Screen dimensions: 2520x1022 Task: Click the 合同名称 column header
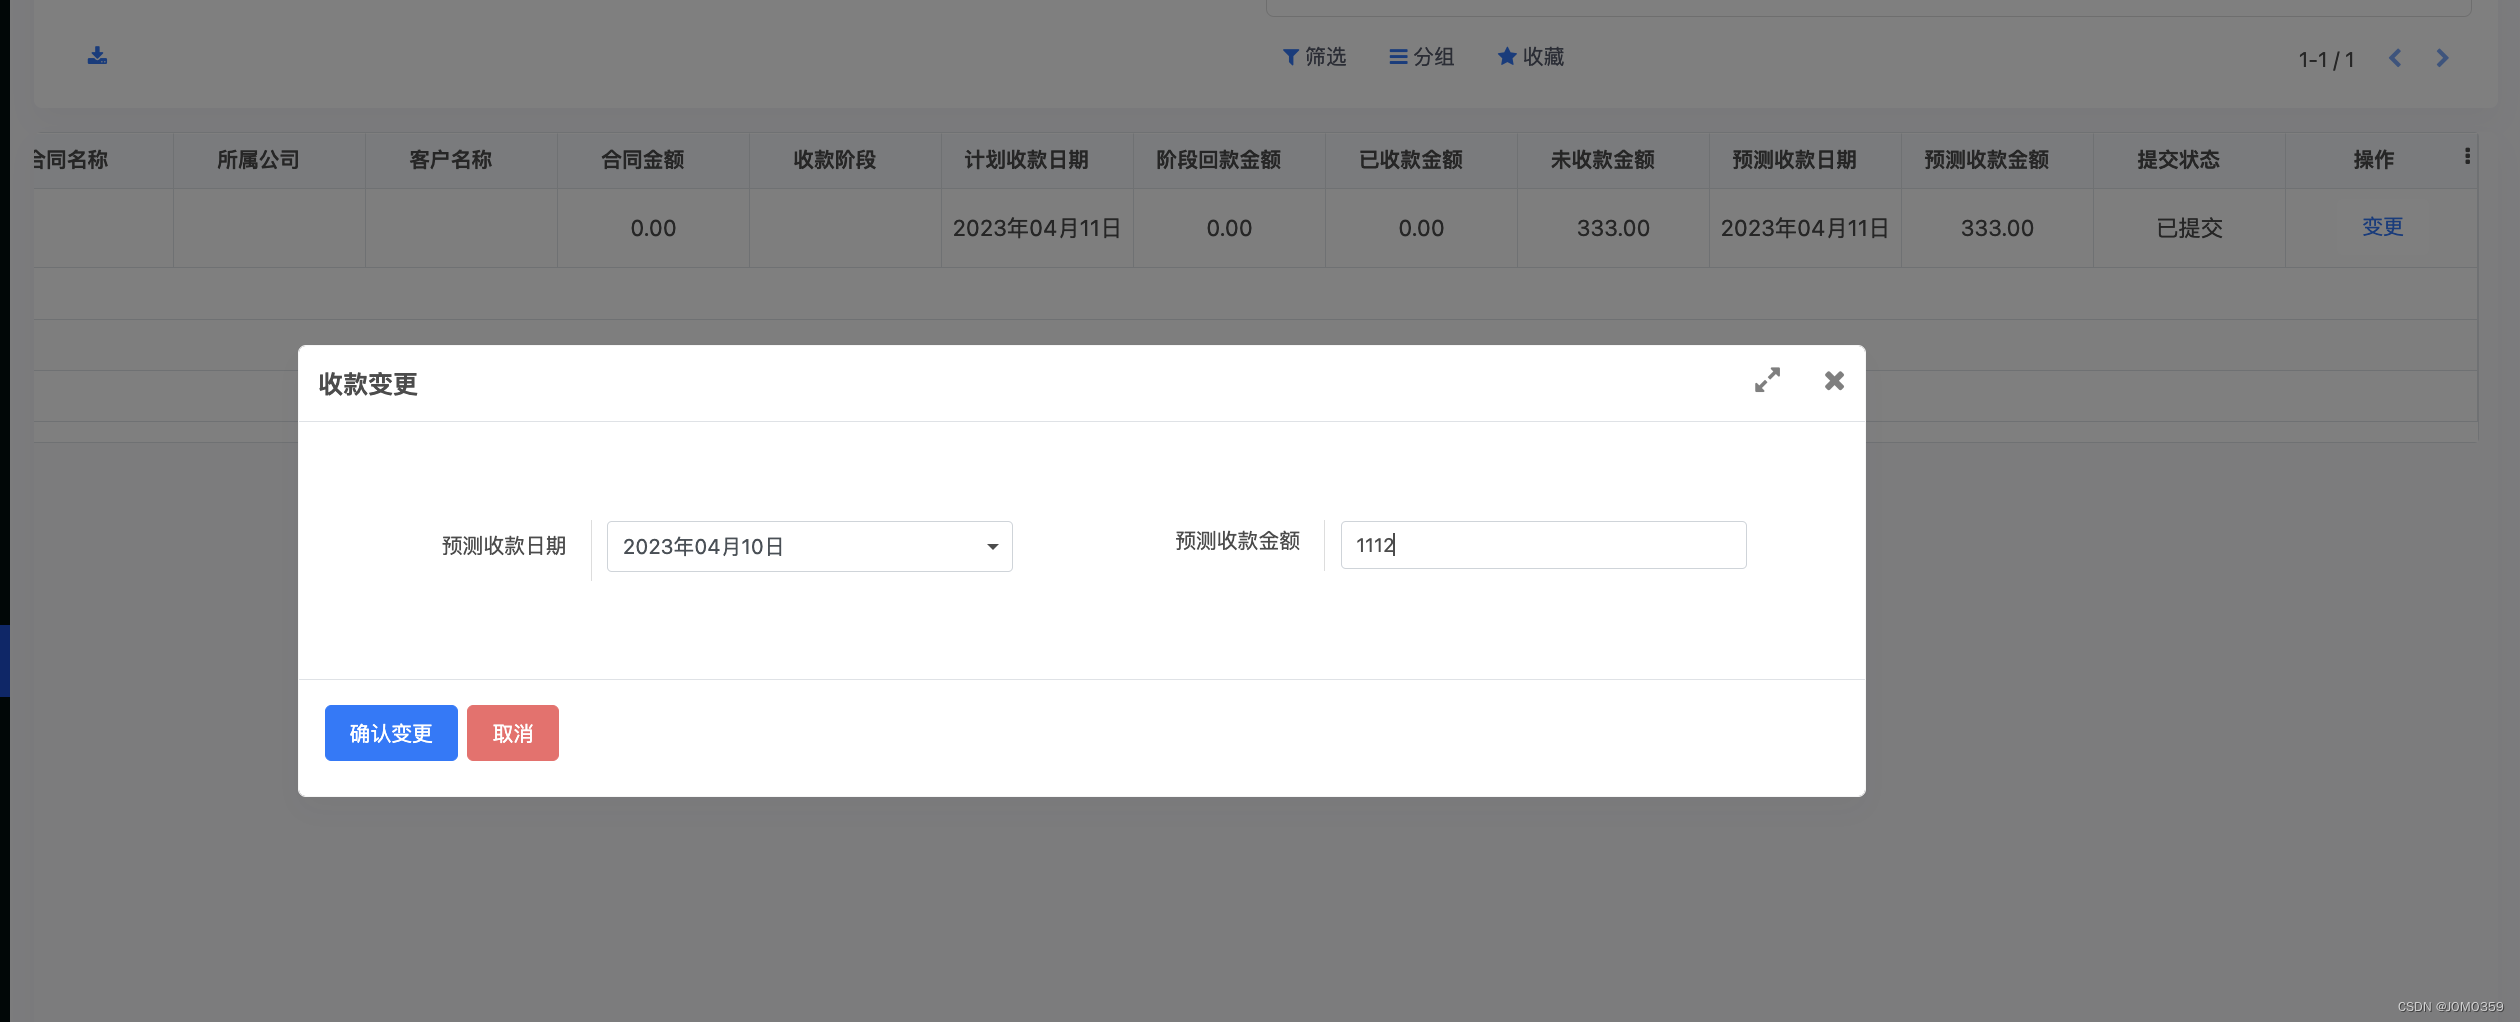[x=72, y=159]
